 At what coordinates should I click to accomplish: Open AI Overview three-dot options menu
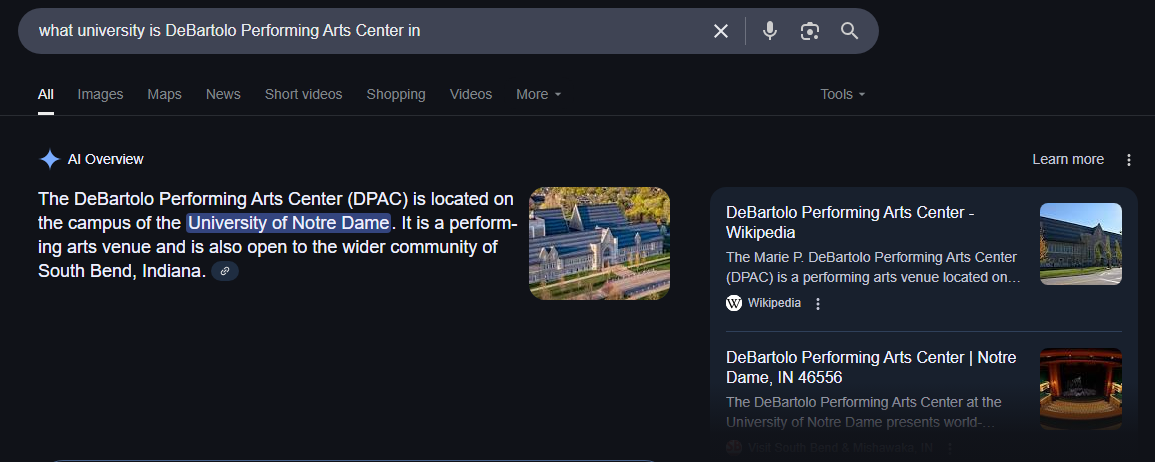coord(1129,160)
